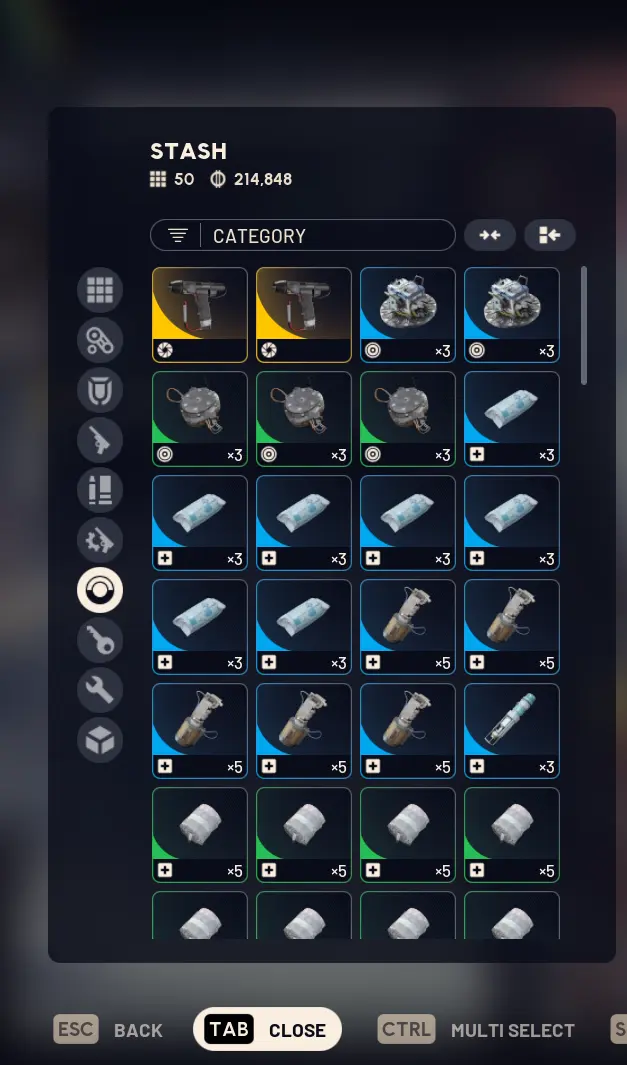Open the wrench tools category filter
This screenshot has height=1065, width=627.
pyautogui.click(x=100, y=690)
